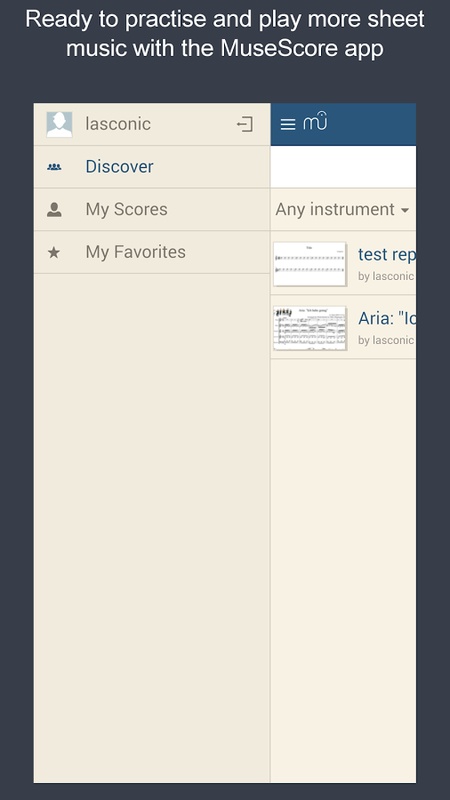Open the test rep score title
The image size is (450, 800).
387,254
